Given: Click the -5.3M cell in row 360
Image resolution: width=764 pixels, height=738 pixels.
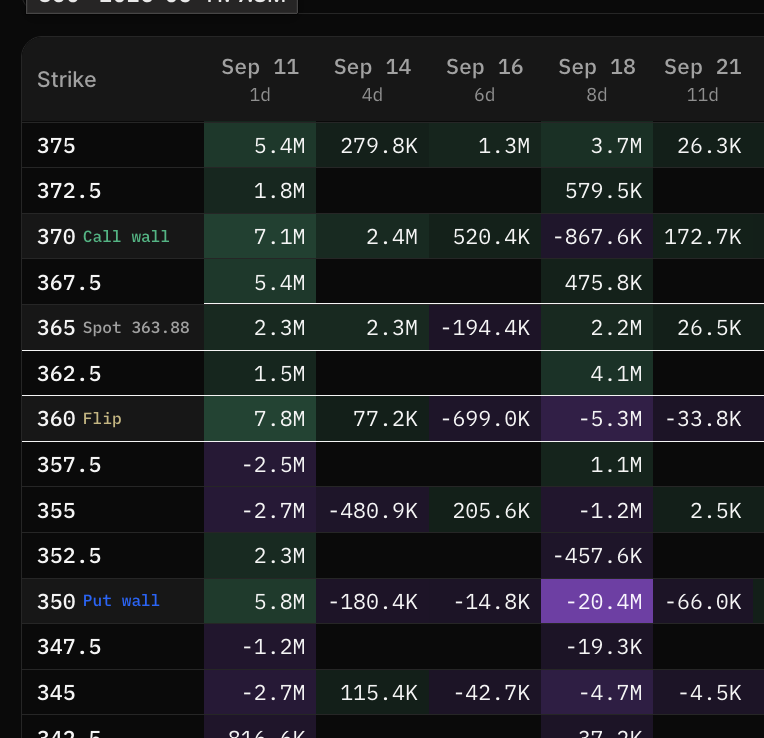Looking at the screenshot, I should click(597, 419).
